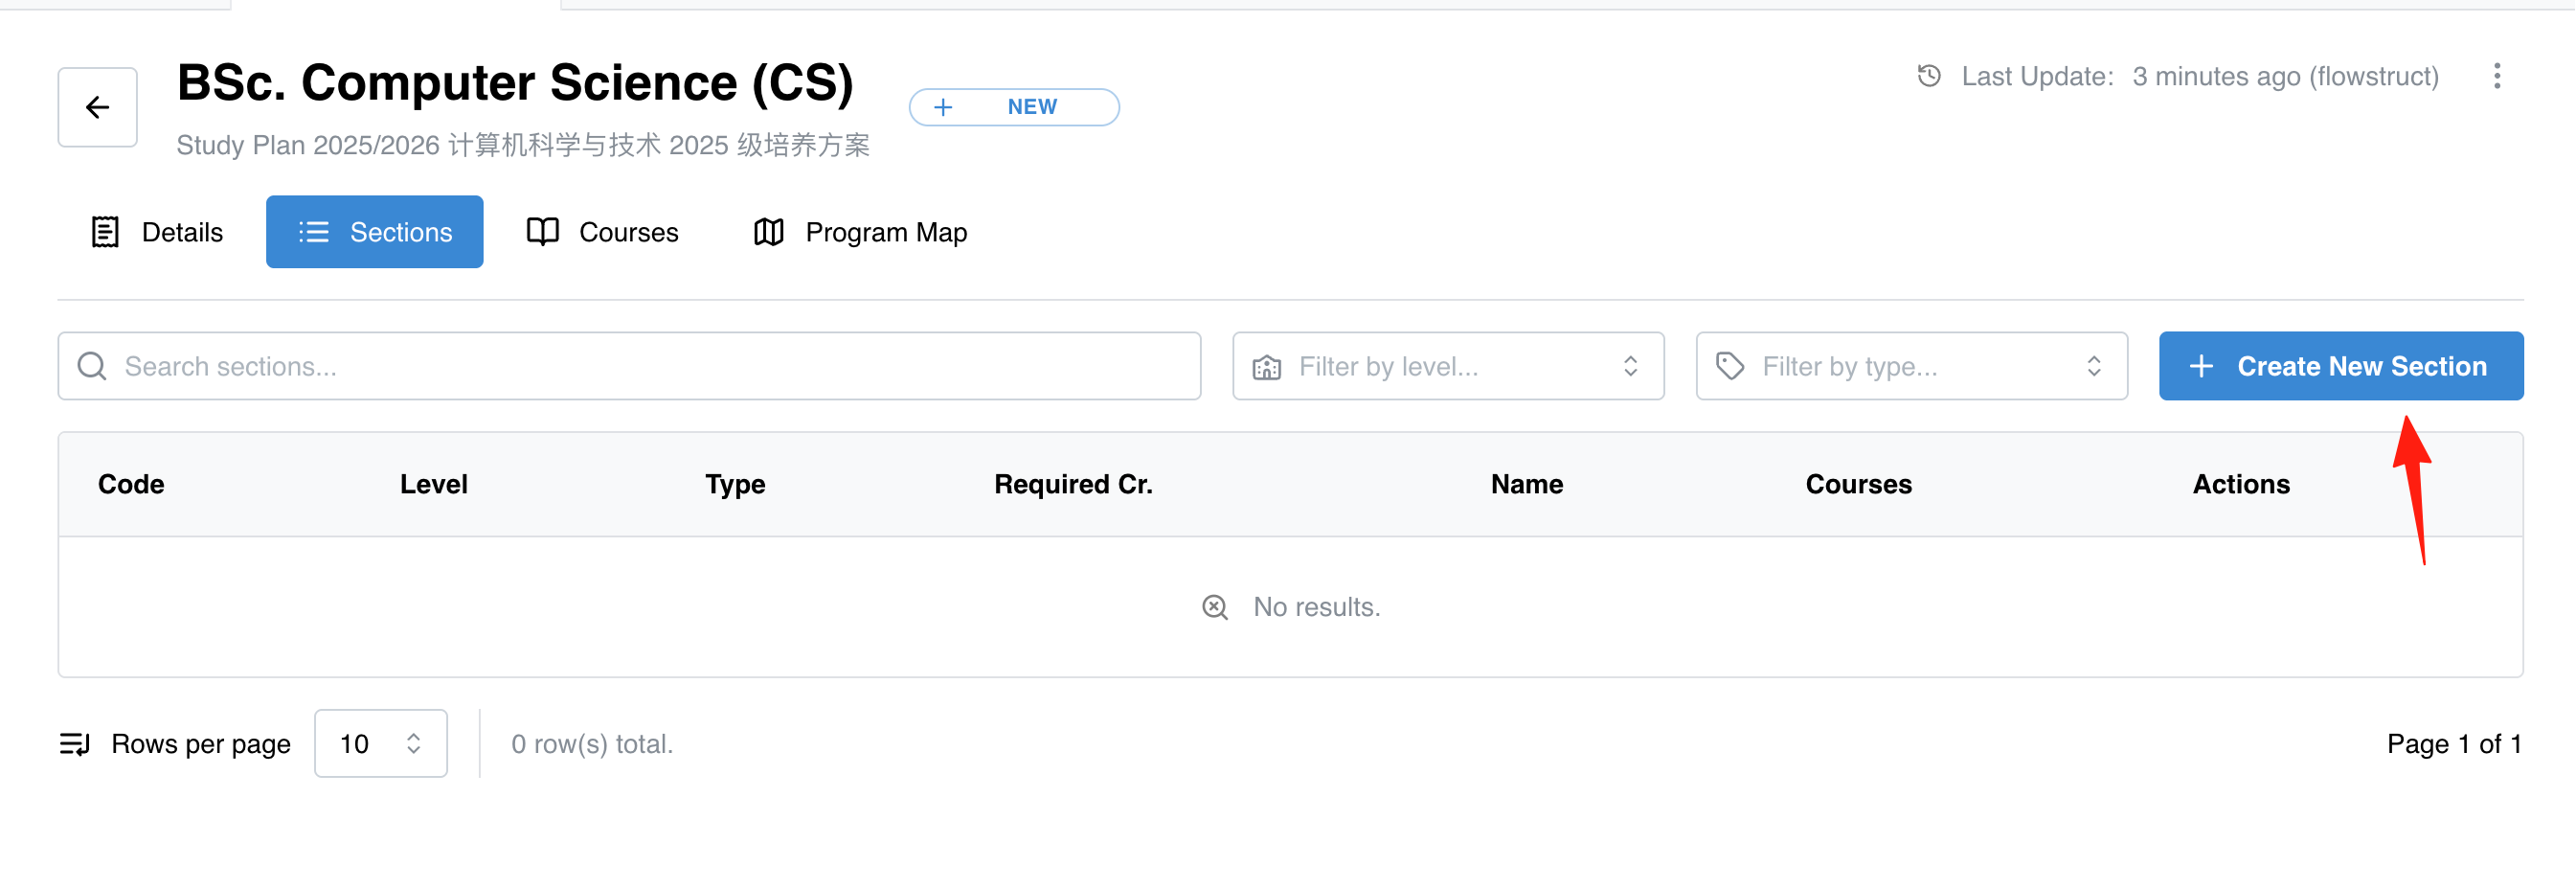Click the BSc. Computer Science (CS) title

coord(515,82)
